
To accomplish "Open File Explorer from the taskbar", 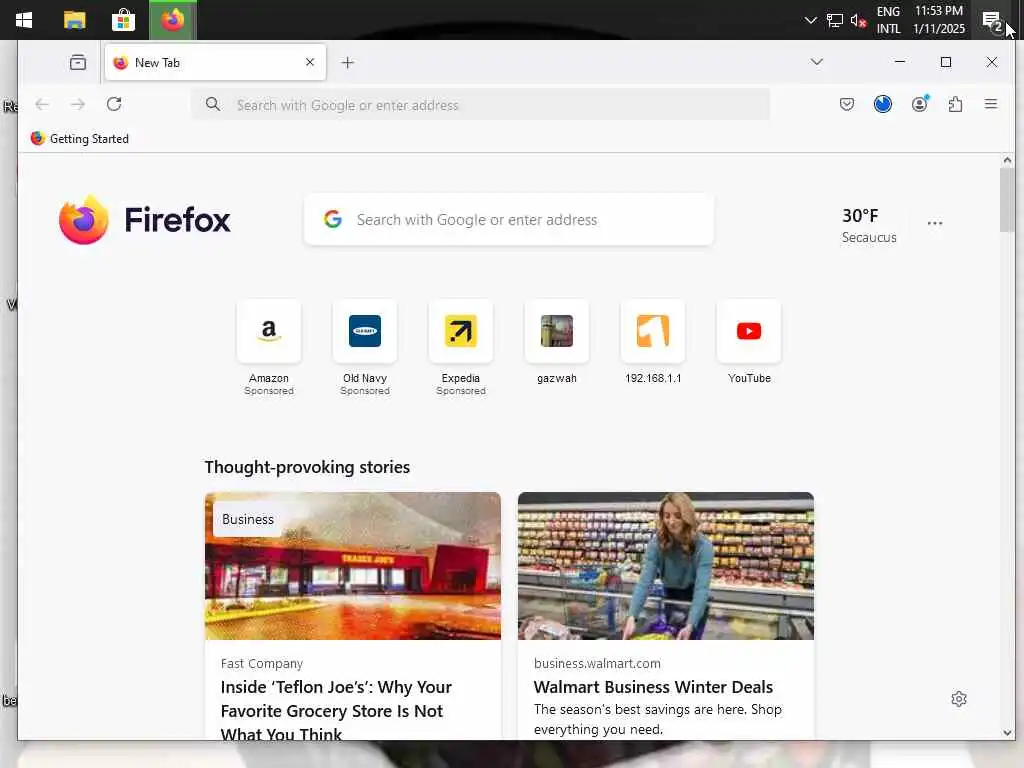I will (74, 20).
